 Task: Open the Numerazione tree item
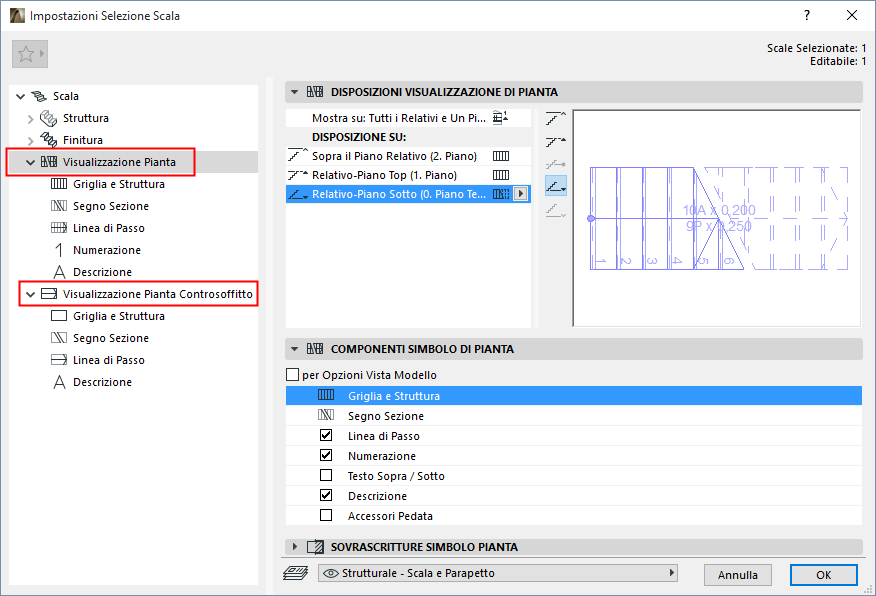click(x=107, y=250)
